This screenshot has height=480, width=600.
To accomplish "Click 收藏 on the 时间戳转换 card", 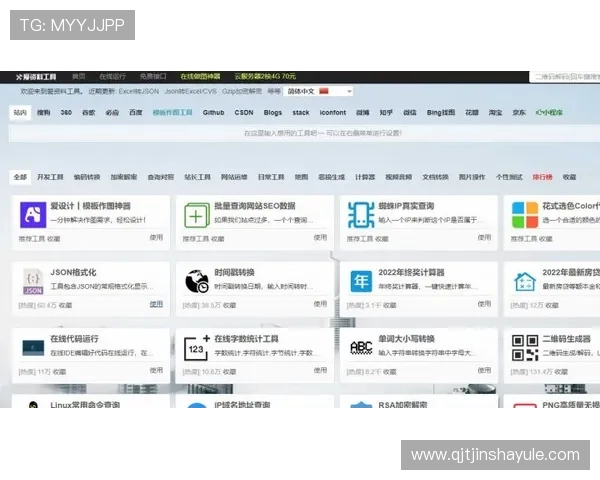I will [229, 305].
